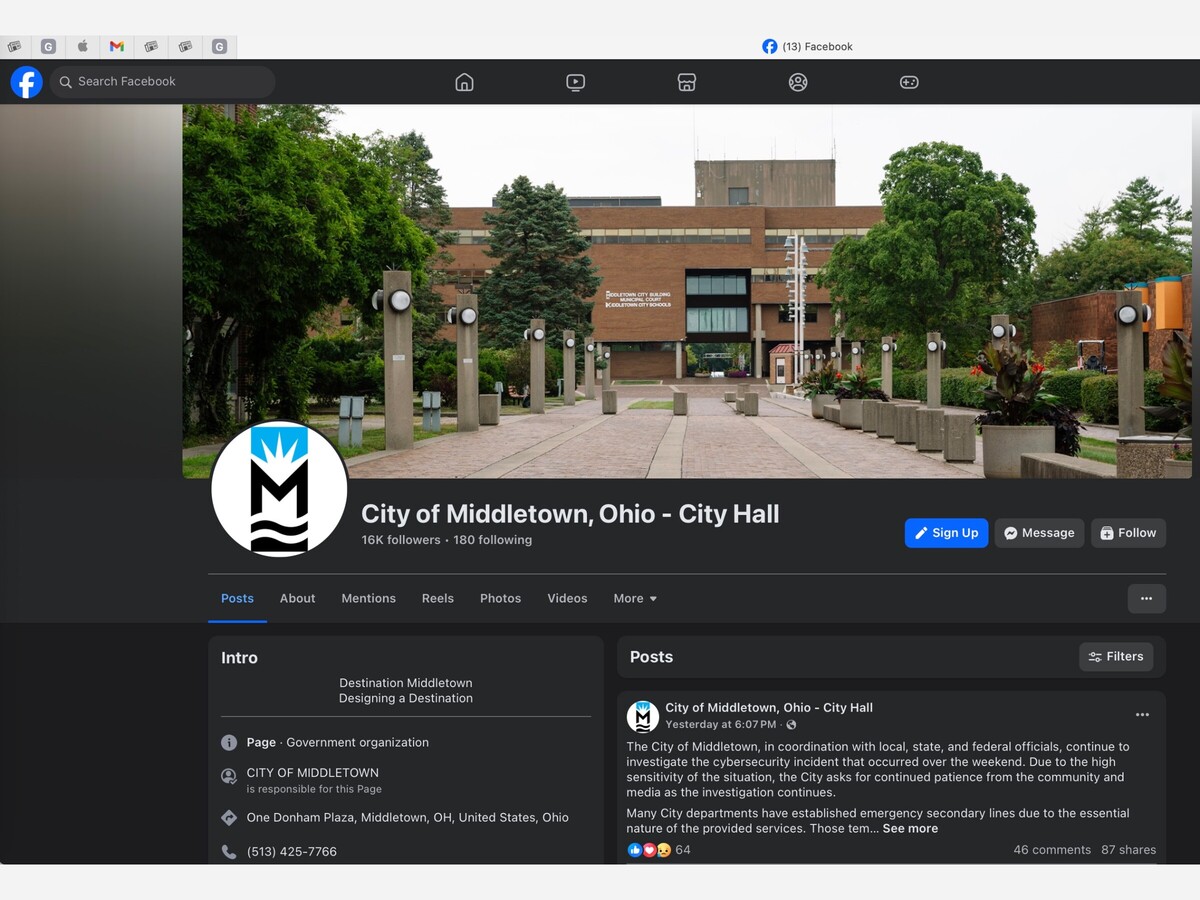
Task: Click the "16K followers" link
Action: tap(401, 540)
